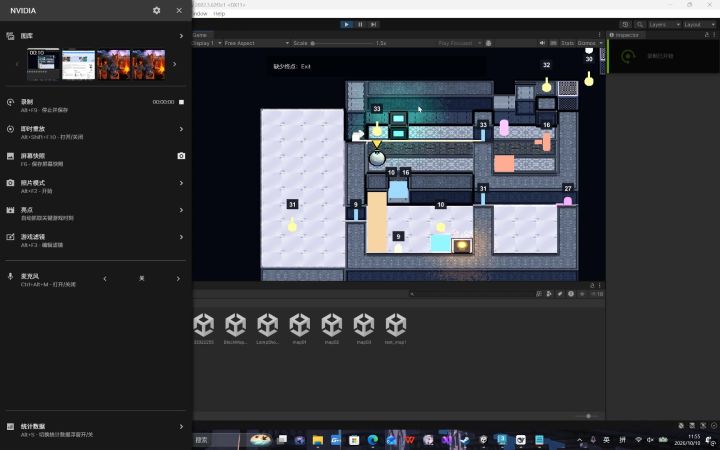The height and width of the screenshot is (450, 720).
Task: Open File Explorer from the taskbar
Action: 317,440
